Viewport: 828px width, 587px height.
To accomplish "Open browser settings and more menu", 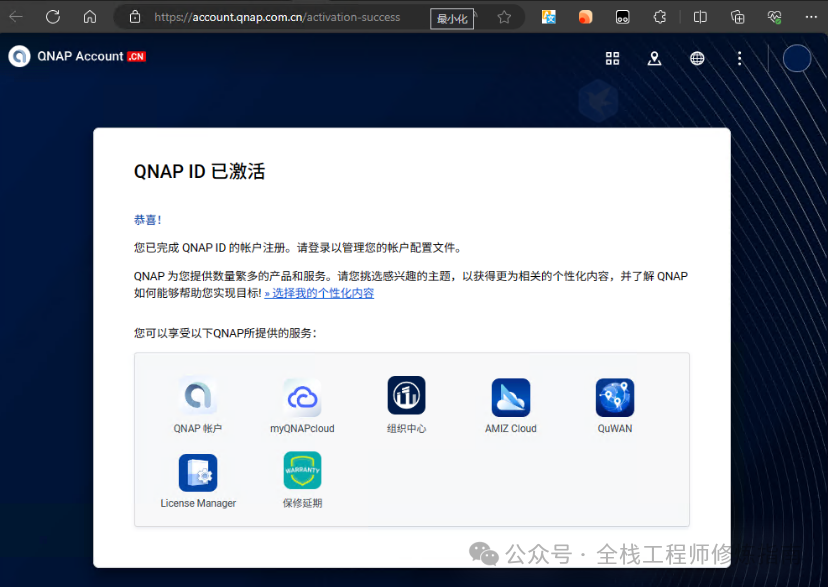I will click(811, 17).
